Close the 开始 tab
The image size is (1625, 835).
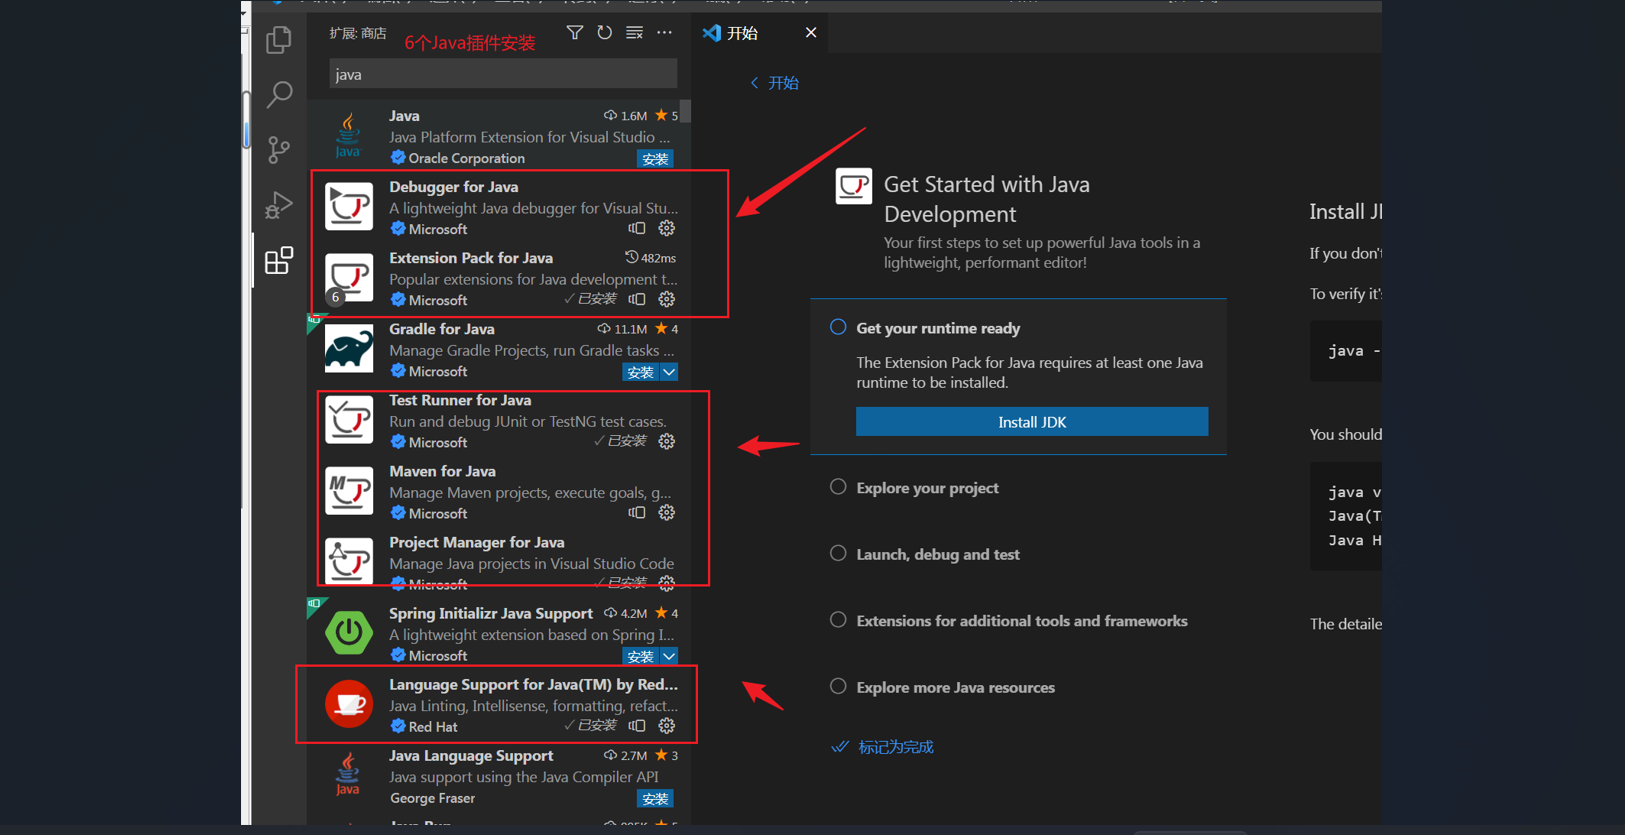click(x=811, y=33)
